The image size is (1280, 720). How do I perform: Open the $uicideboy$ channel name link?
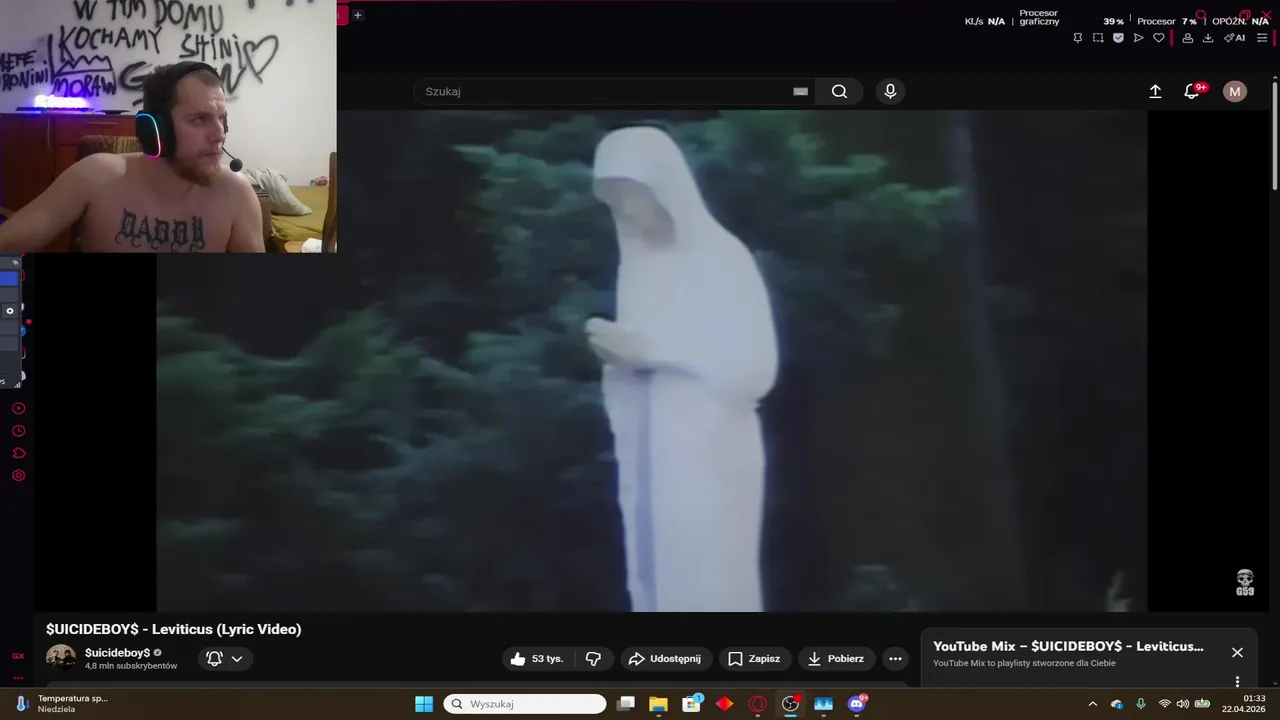point(117,652)
